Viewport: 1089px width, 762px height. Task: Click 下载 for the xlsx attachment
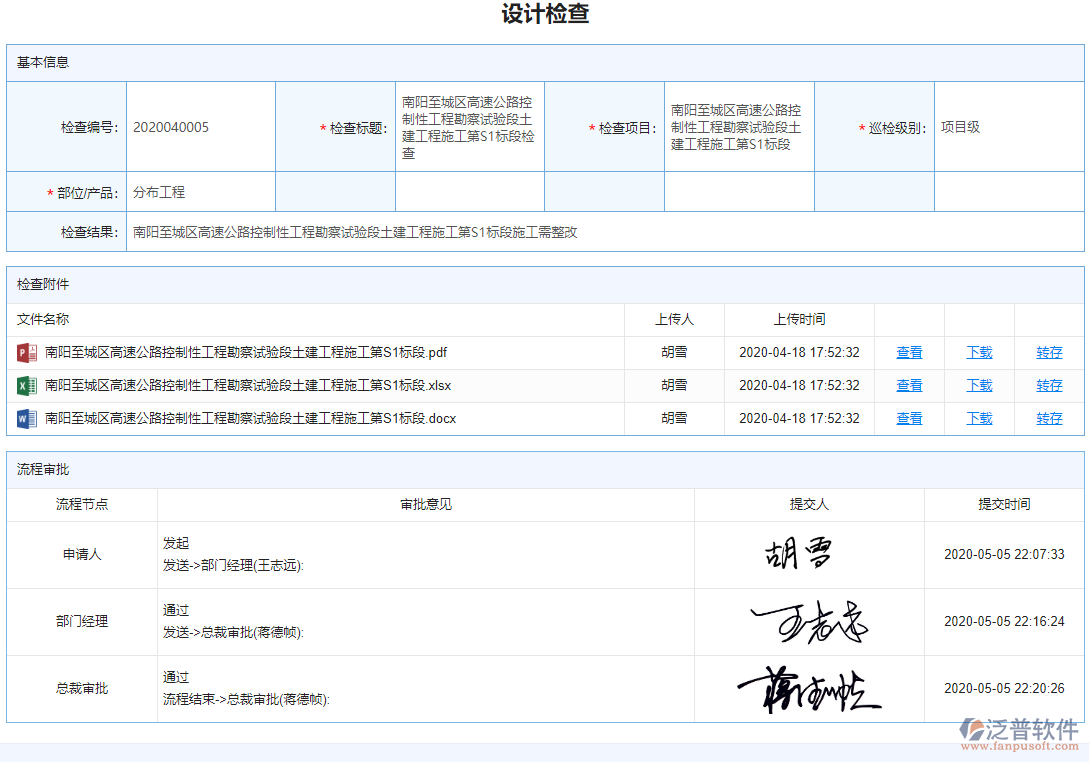click(x=979, y=385)
